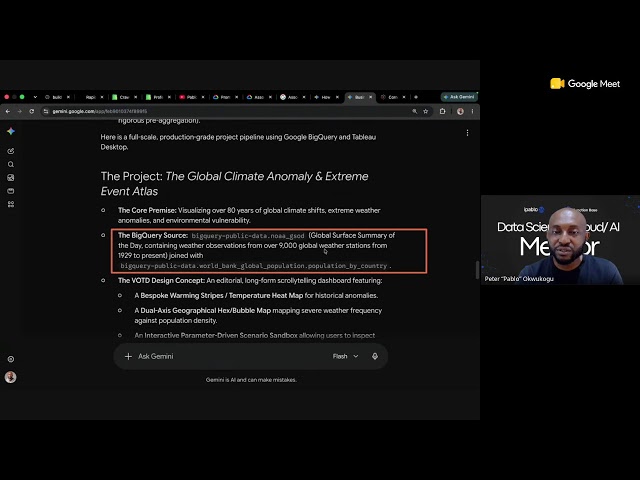
Task: Open the Flash model selector dropdown
Action: pos(345,356)
